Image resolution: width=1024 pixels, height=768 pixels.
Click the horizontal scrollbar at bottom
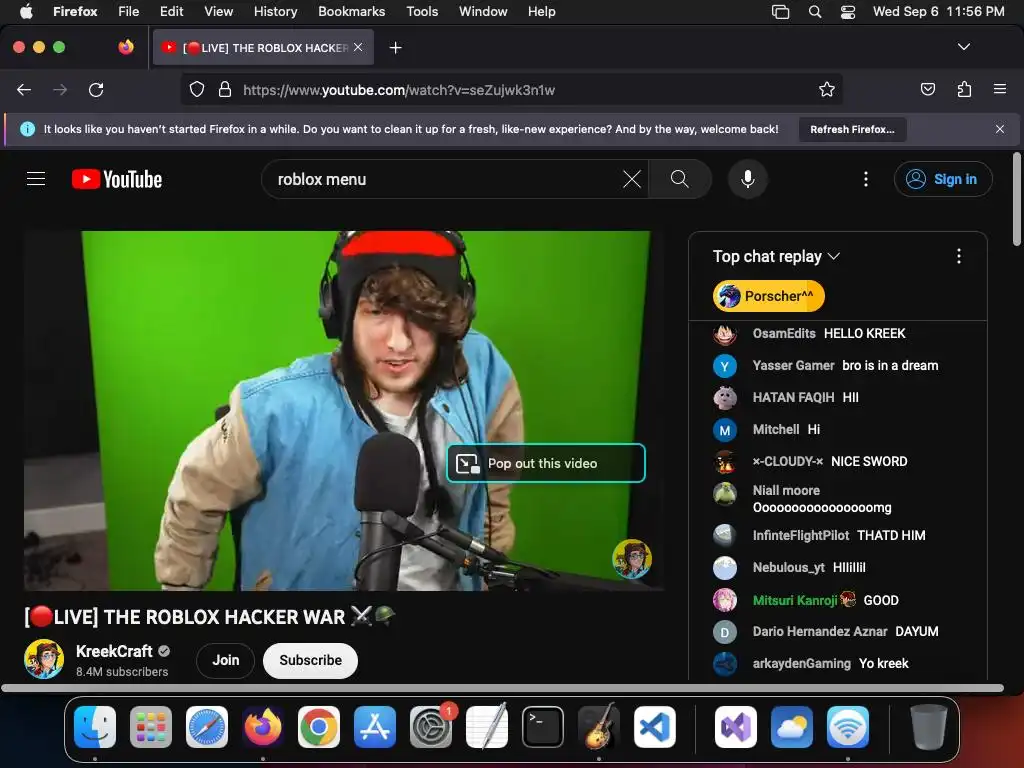(502, 688)
